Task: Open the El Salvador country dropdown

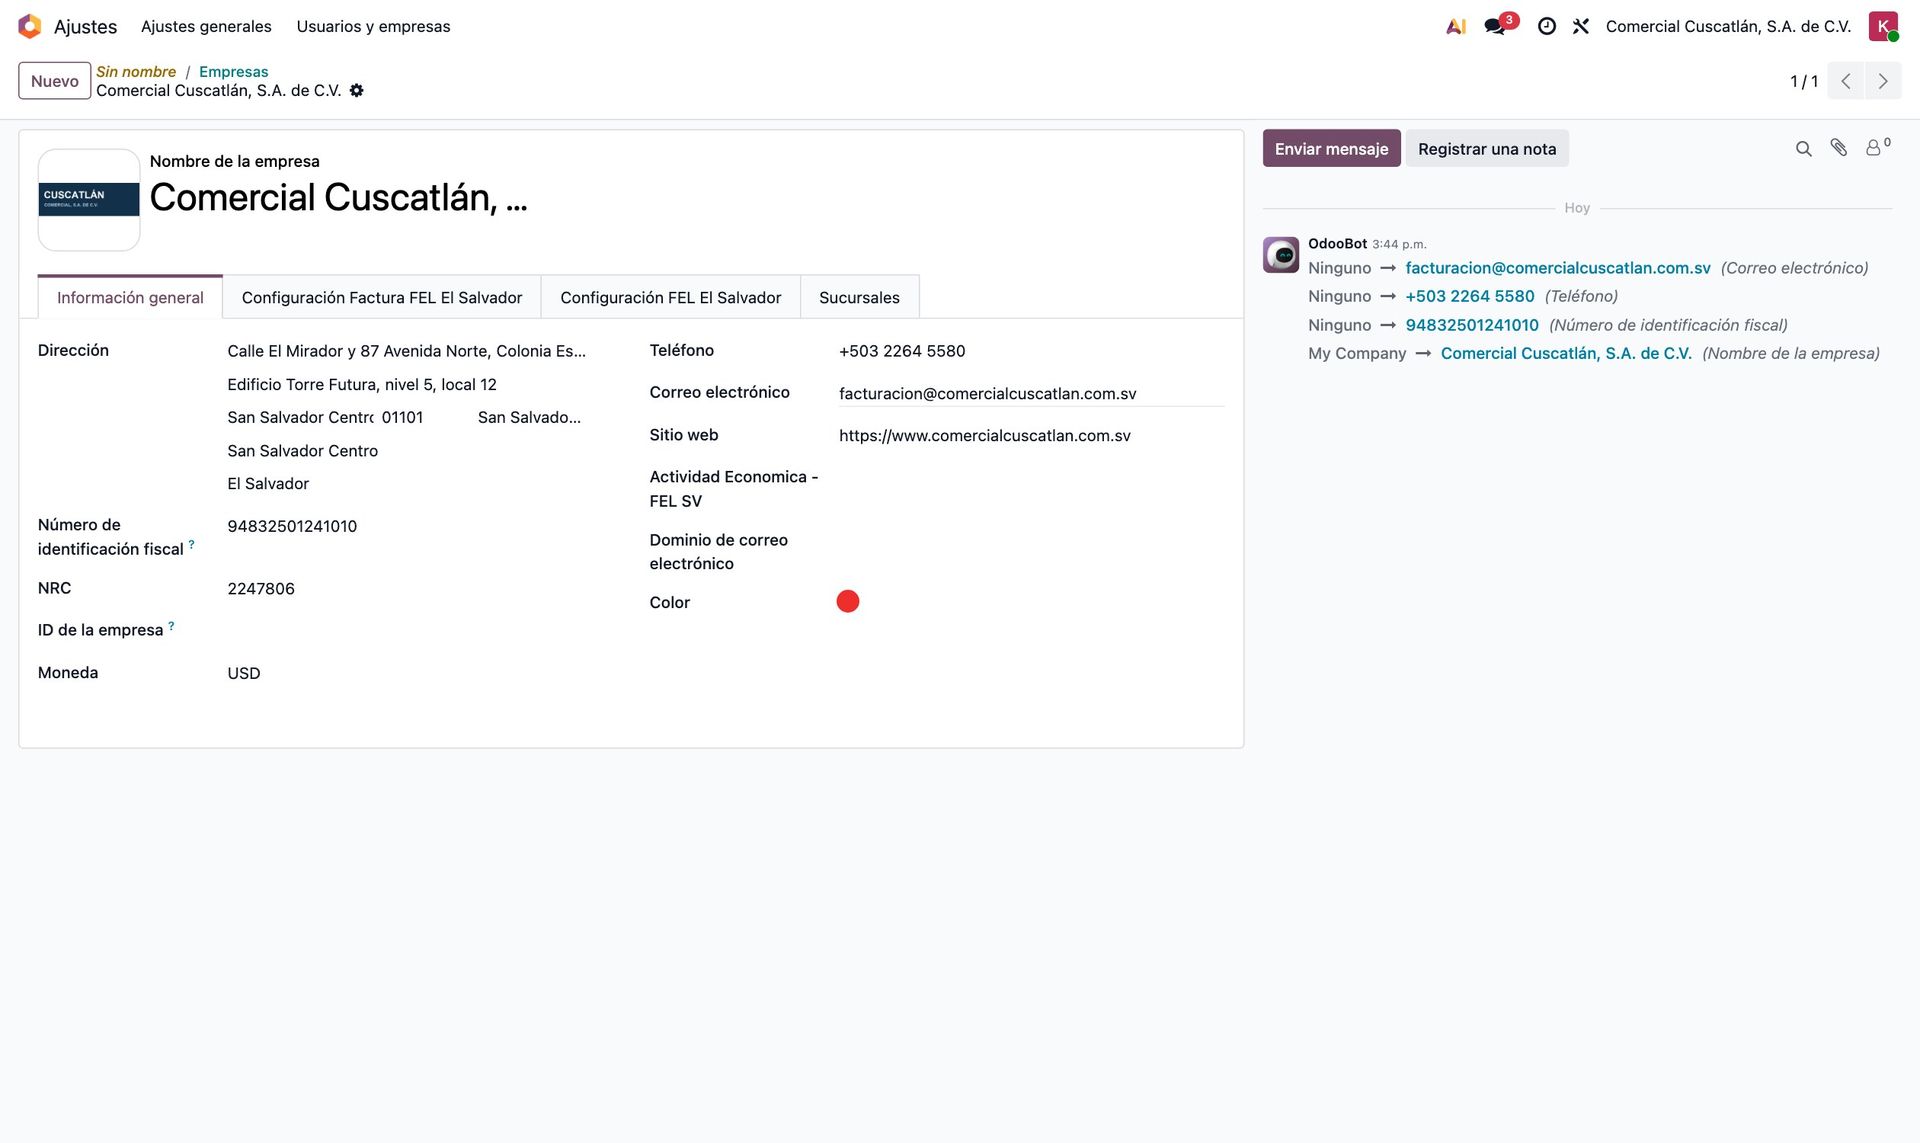Action: (406, 484)
